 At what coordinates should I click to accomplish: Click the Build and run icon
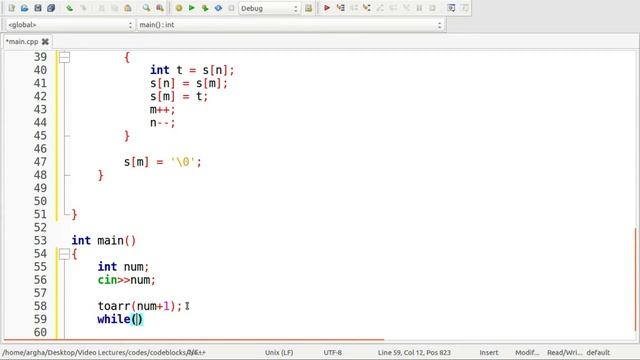[205, 8]
